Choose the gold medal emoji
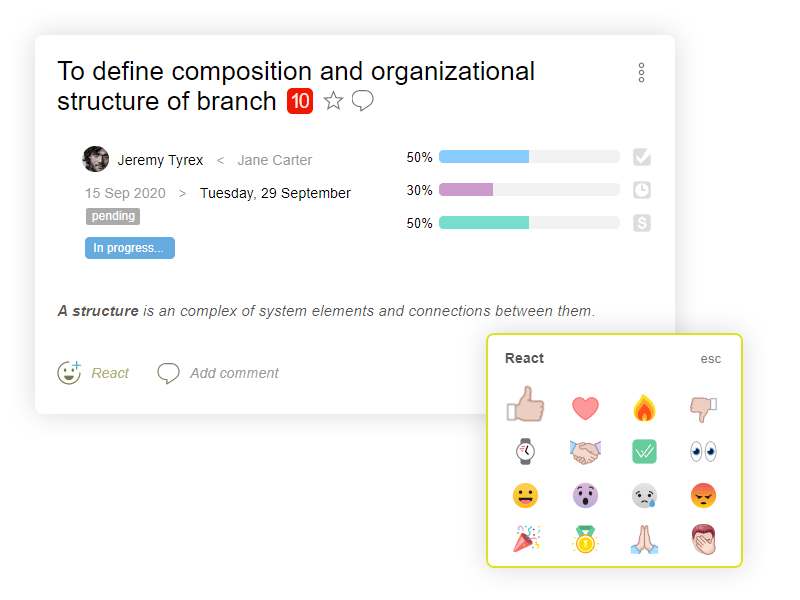The image size is (800, 600). click(x=585, y=540)
